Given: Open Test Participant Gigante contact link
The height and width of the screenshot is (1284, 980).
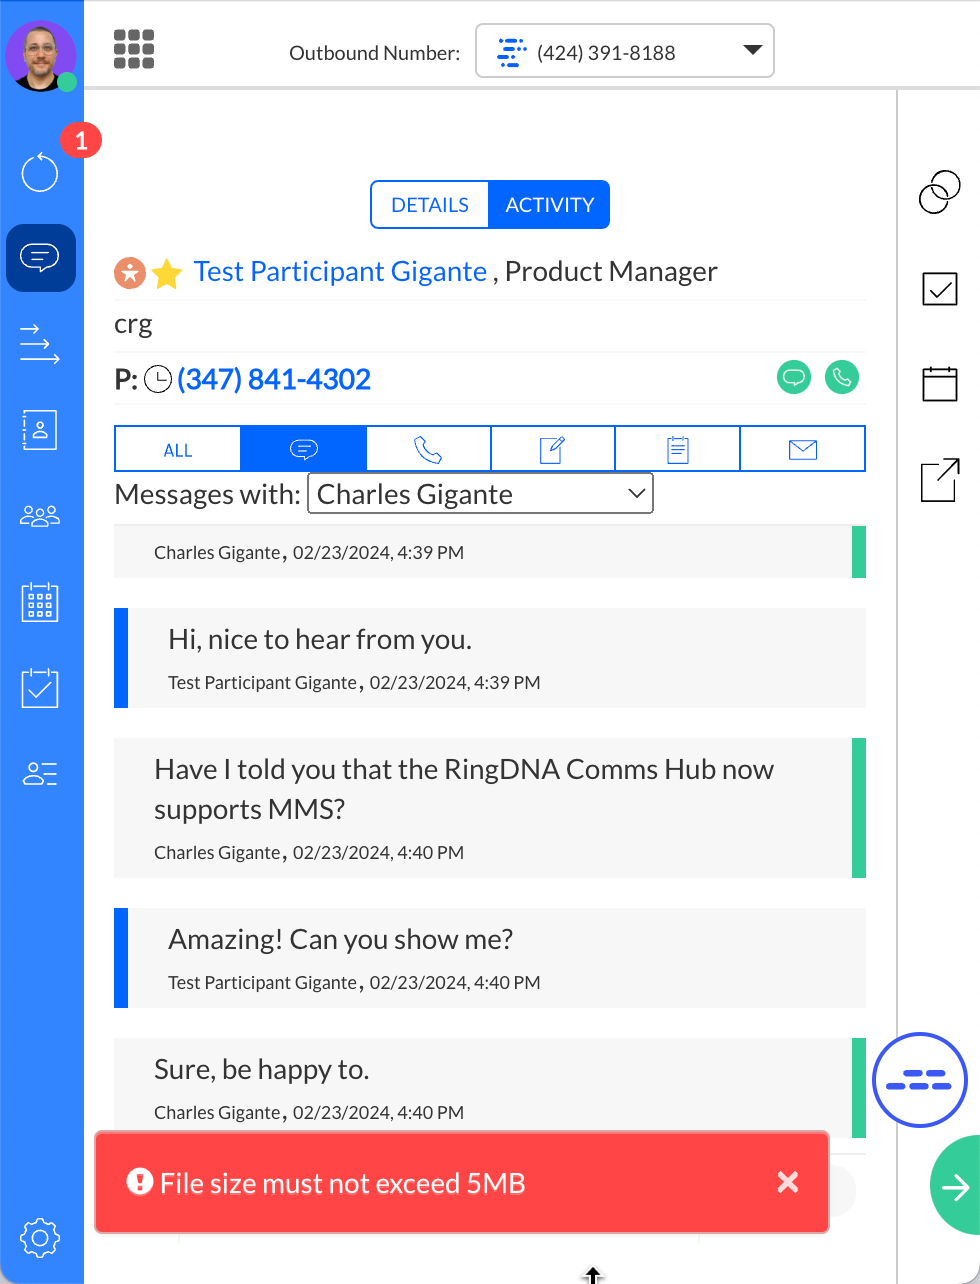Looking at the screenshot, I should pos(340,272).
